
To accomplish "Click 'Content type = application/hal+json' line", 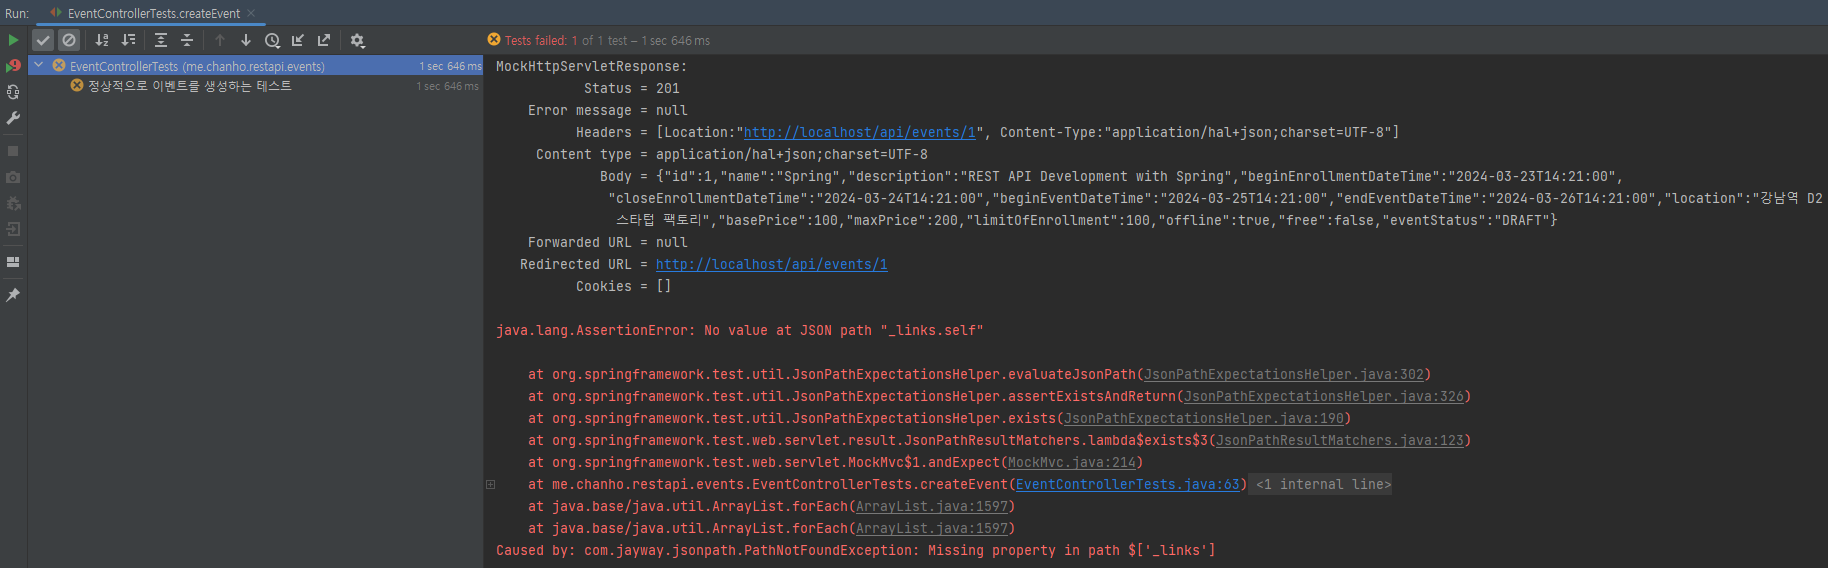I will coord(731,154).
